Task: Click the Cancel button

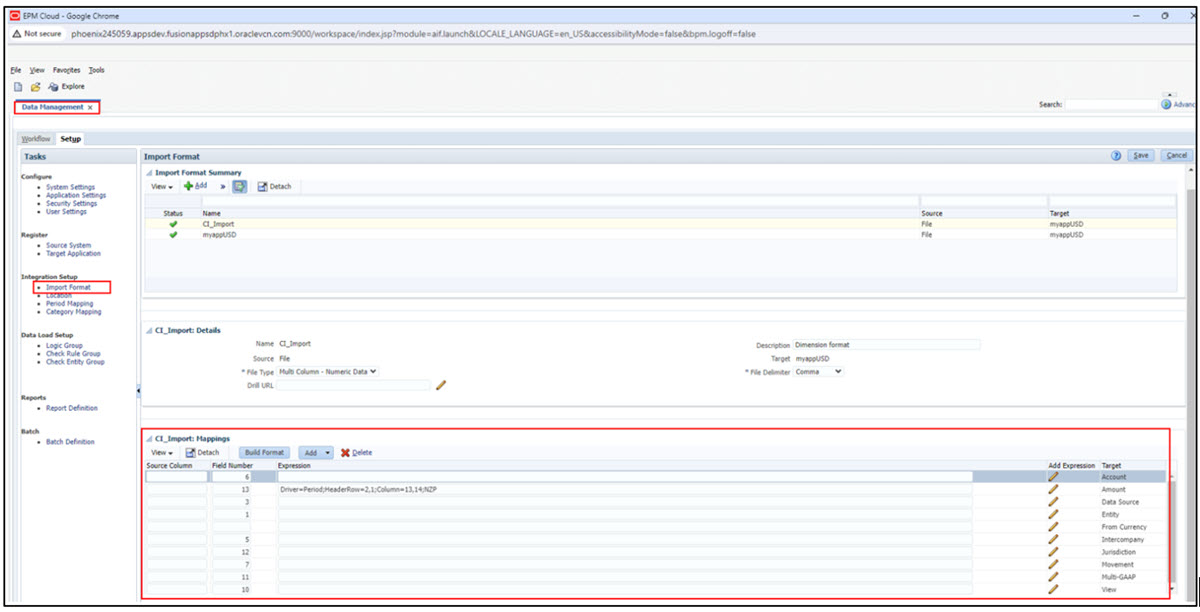Action: 1176,156
